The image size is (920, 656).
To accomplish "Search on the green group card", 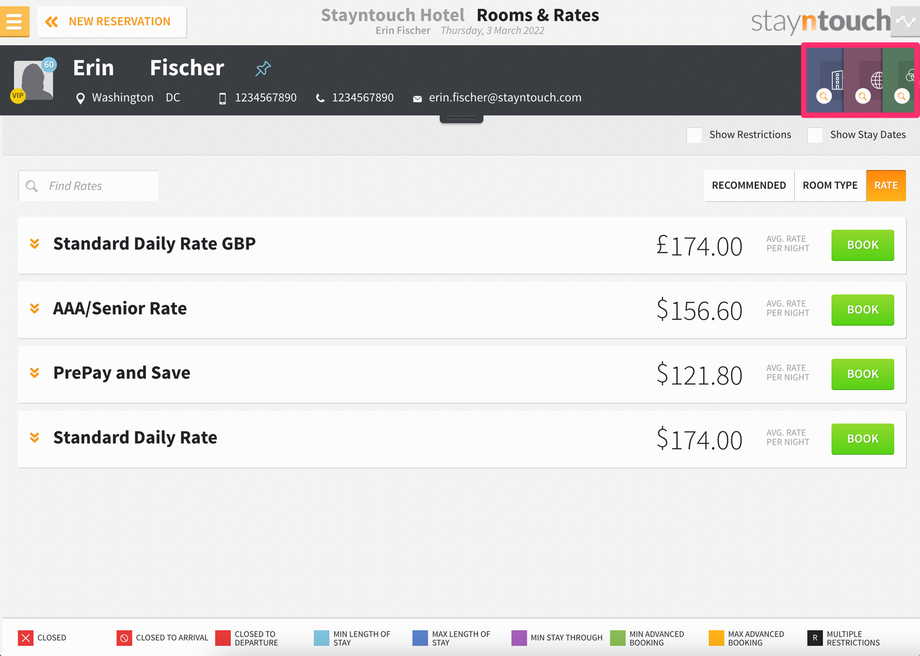I will [901, 96].
